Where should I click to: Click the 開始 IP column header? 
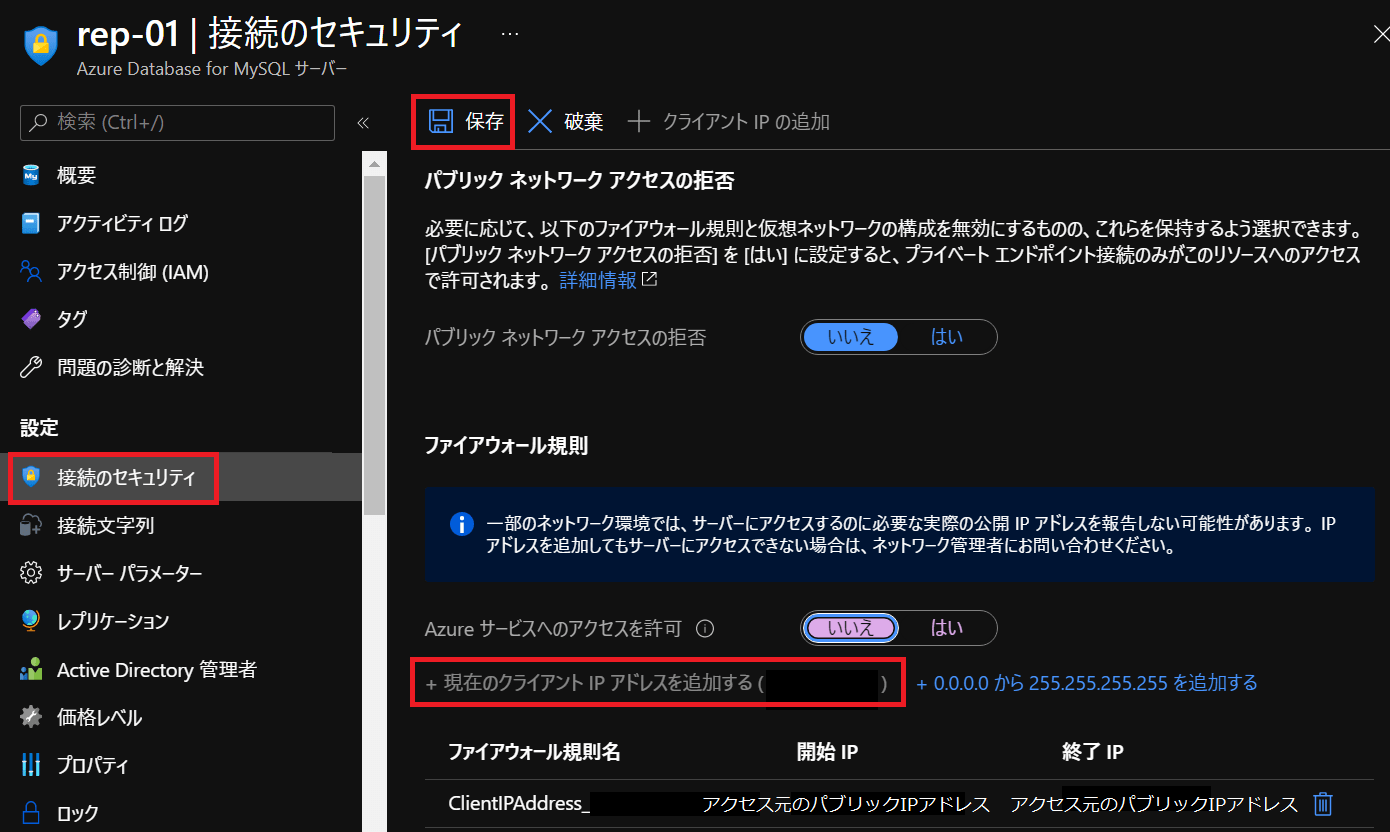point(827,752)
